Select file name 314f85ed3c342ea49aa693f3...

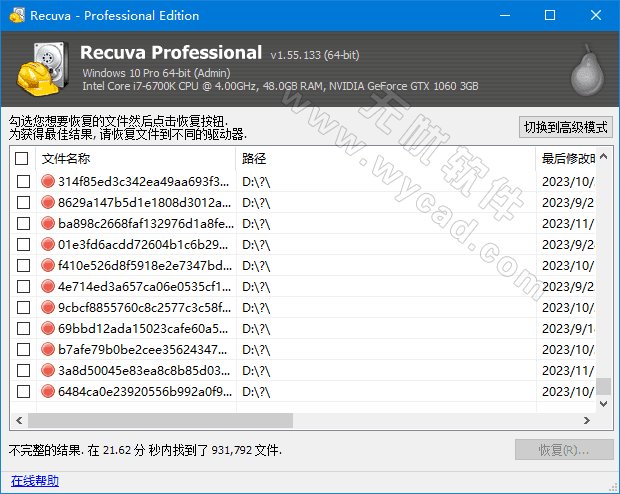144,182
